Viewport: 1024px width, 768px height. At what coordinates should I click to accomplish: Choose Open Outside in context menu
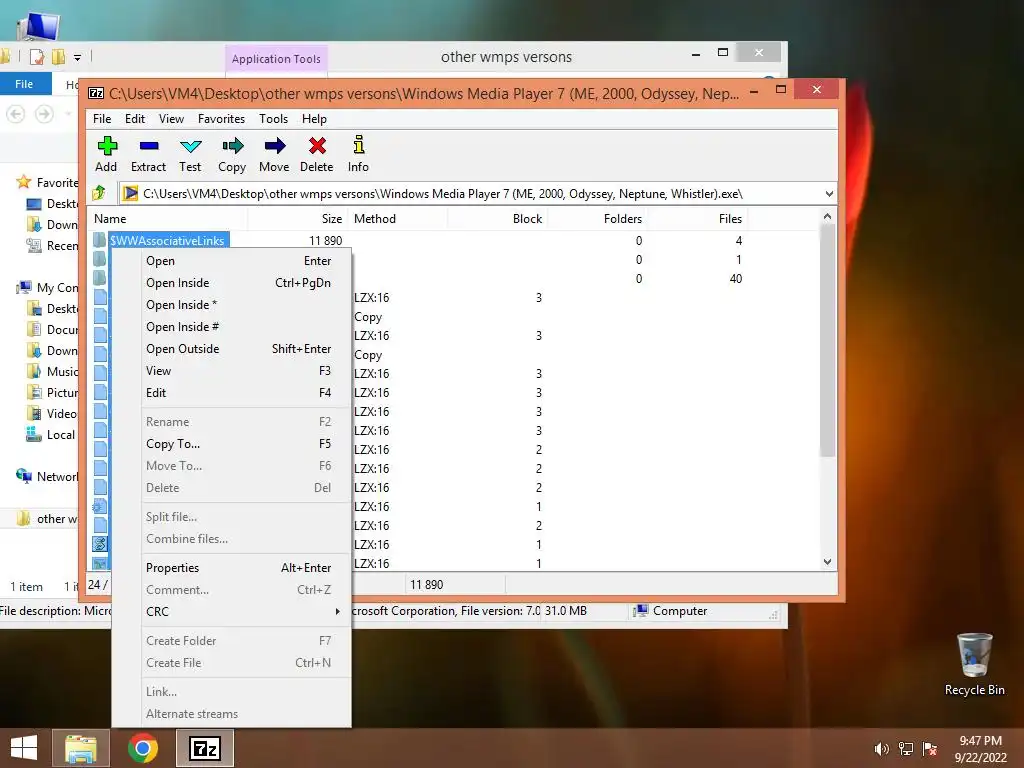238,349
